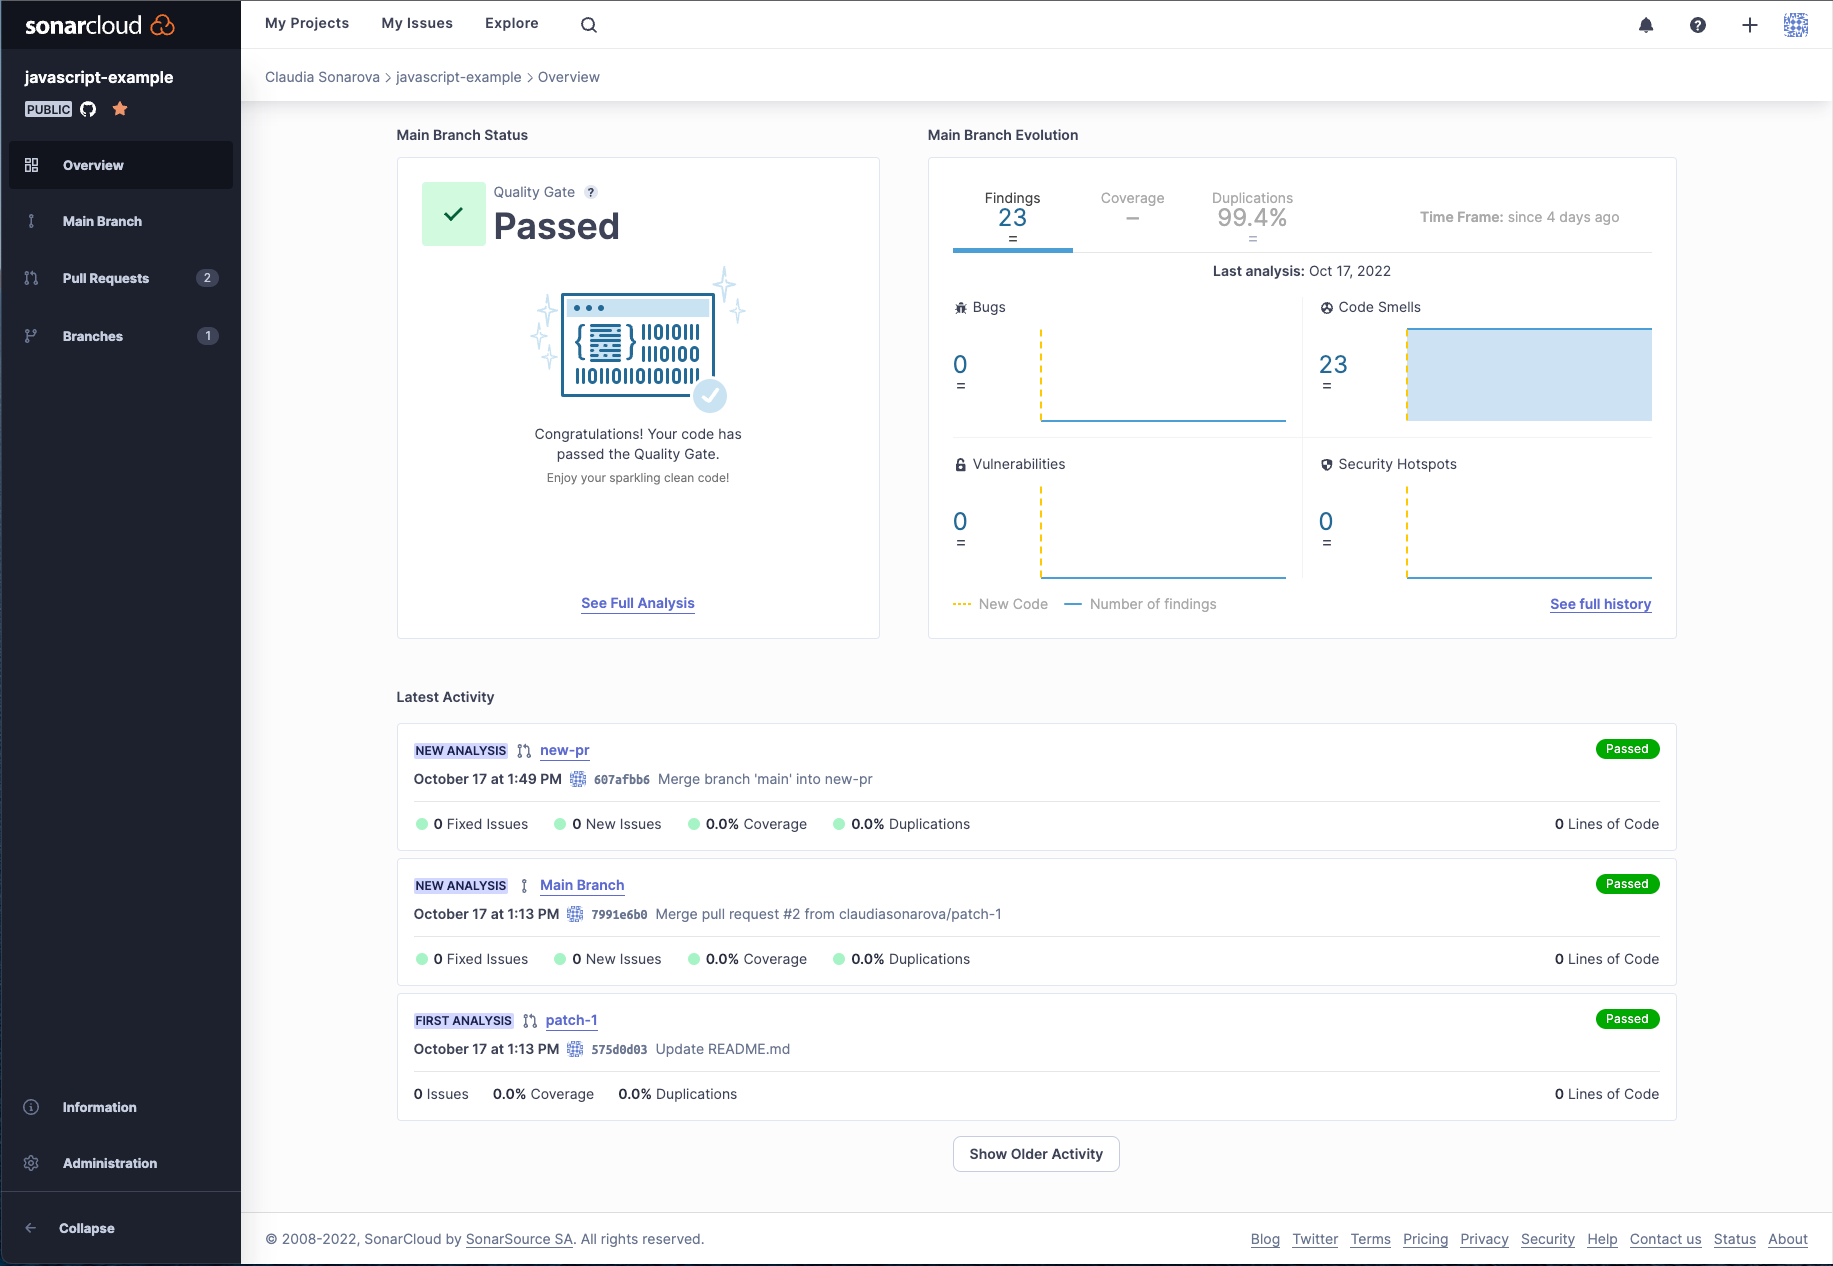
Task: Click javascript-example breadcrumb
Action: pos(459,77)
